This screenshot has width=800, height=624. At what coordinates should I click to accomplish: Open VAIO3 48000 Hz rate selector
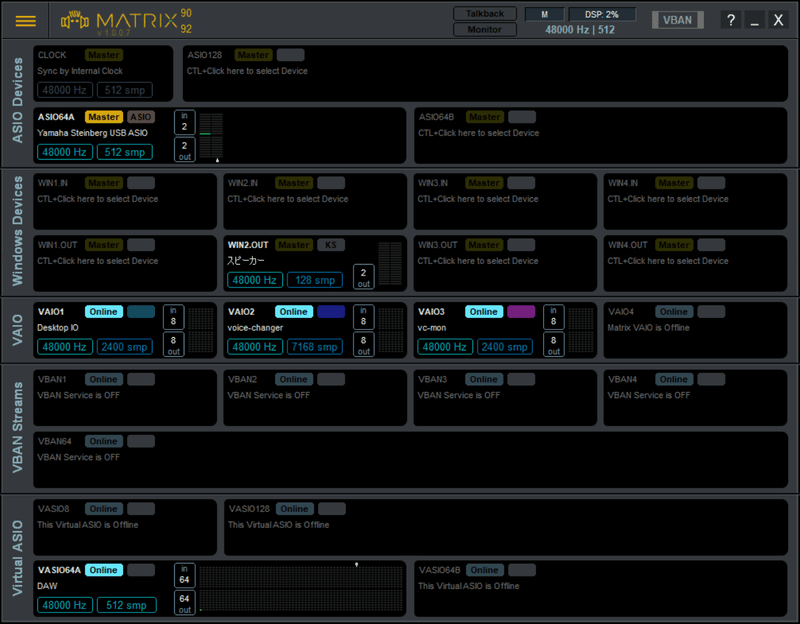445,347
